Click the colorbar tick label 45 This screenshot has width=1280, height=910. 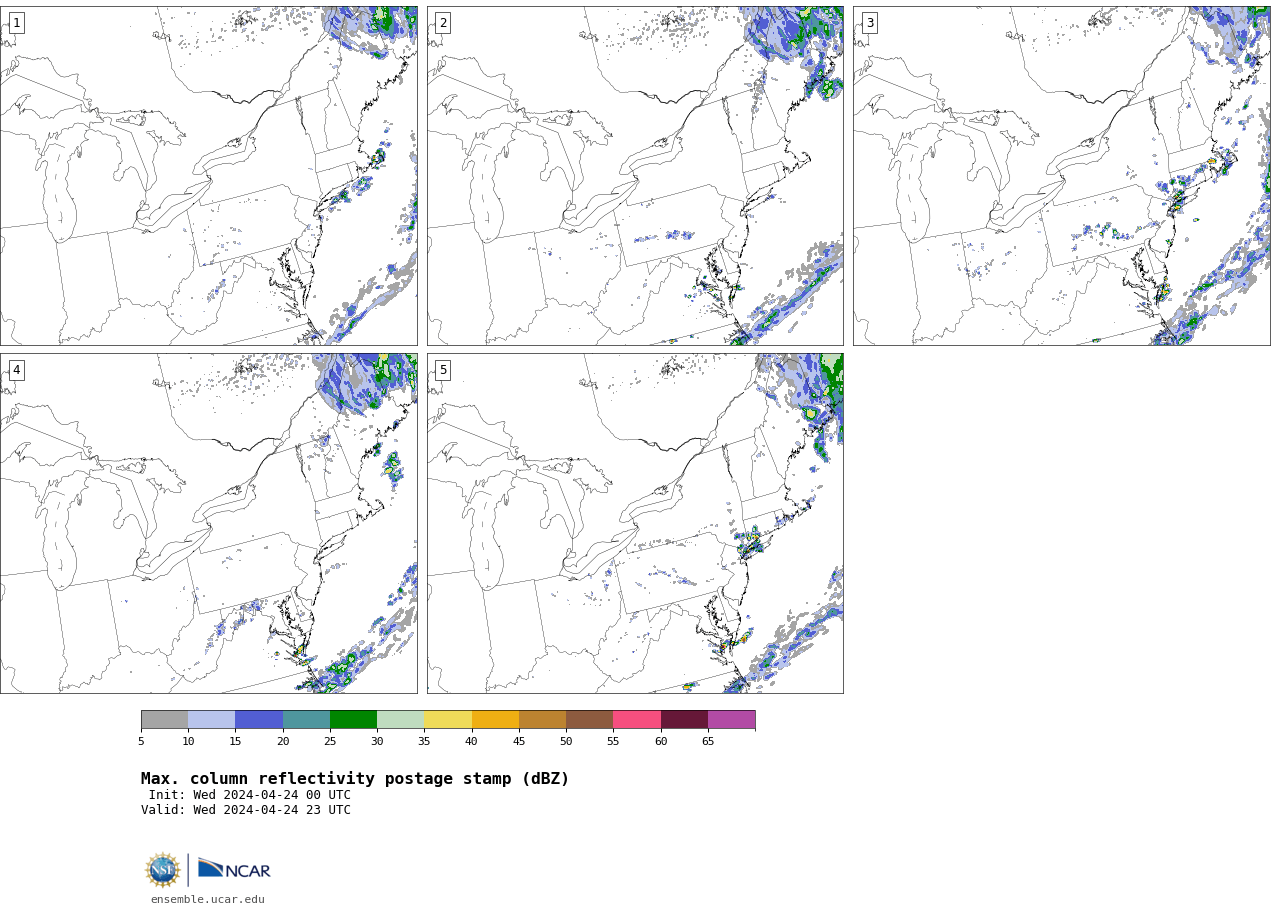(519, 742)
